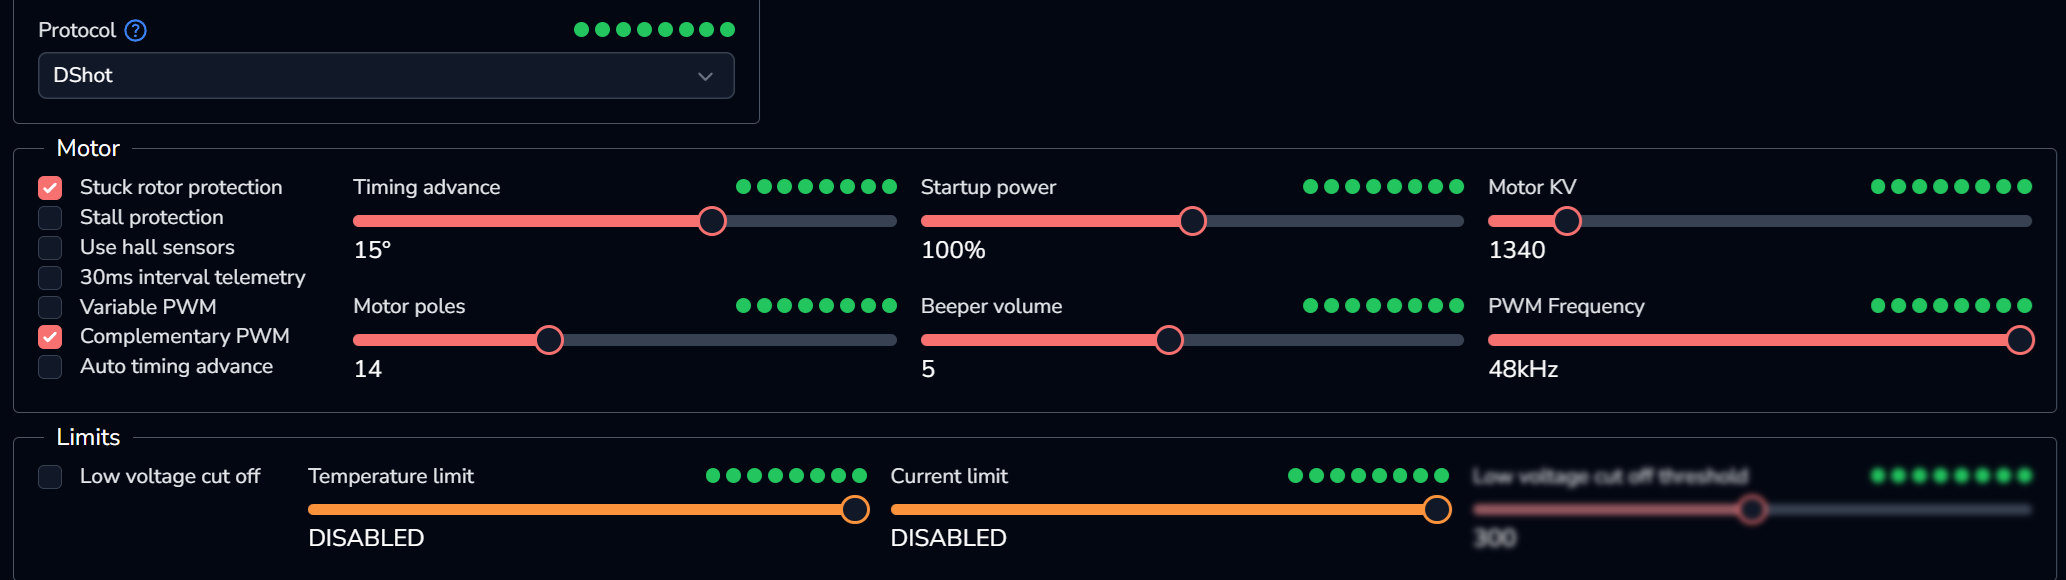
Task: Open the Protocol help question mark icon
Action: [136, 31]
